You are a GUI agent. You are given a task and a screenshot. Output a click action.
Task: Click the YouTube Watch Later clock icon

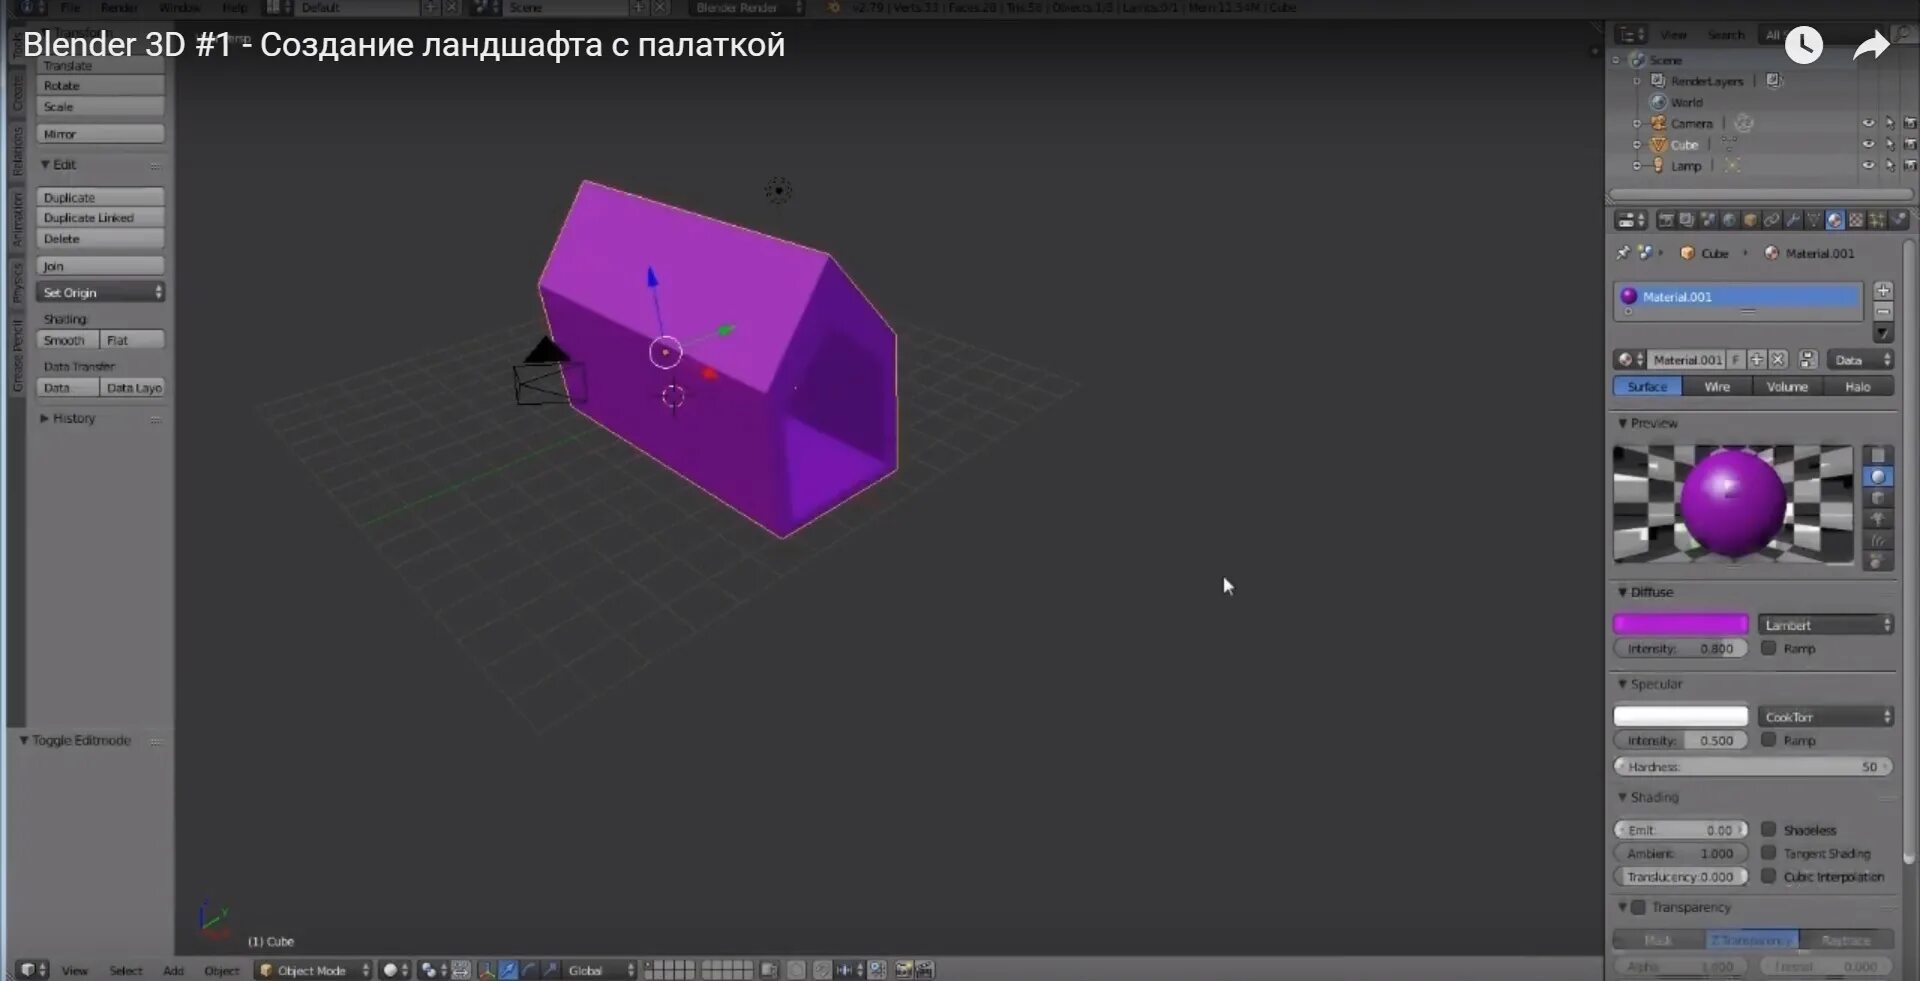point(1804,45)
